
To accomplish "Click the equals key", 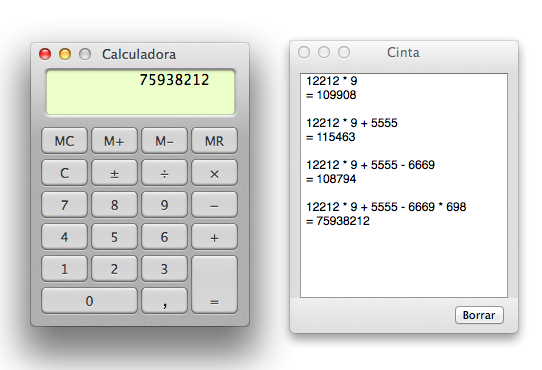I will click(x=214, y=285).
